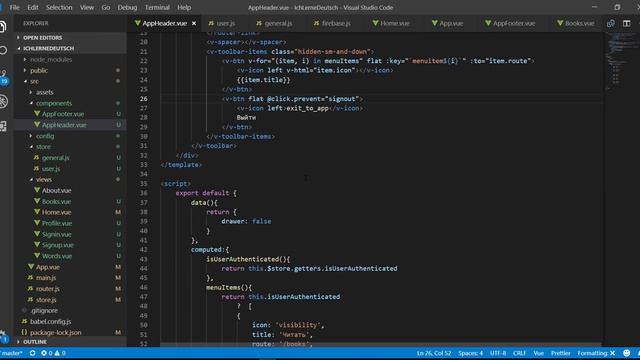Split the editor to the right
Viewport: 640px width, 360px height.
click(x=627, y=23)
